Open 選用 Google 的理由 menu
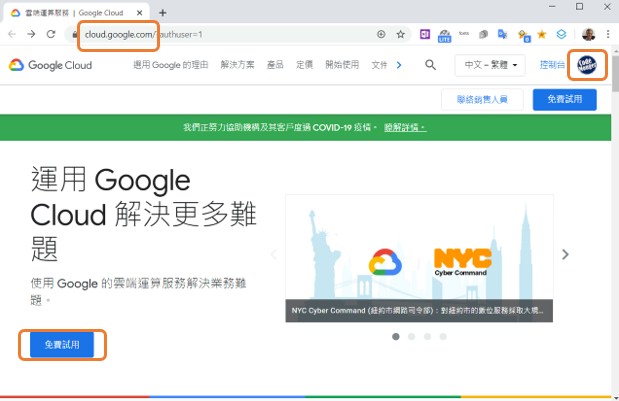The height and width of the screenshot is (401, 619). click(x=171, y=65)
